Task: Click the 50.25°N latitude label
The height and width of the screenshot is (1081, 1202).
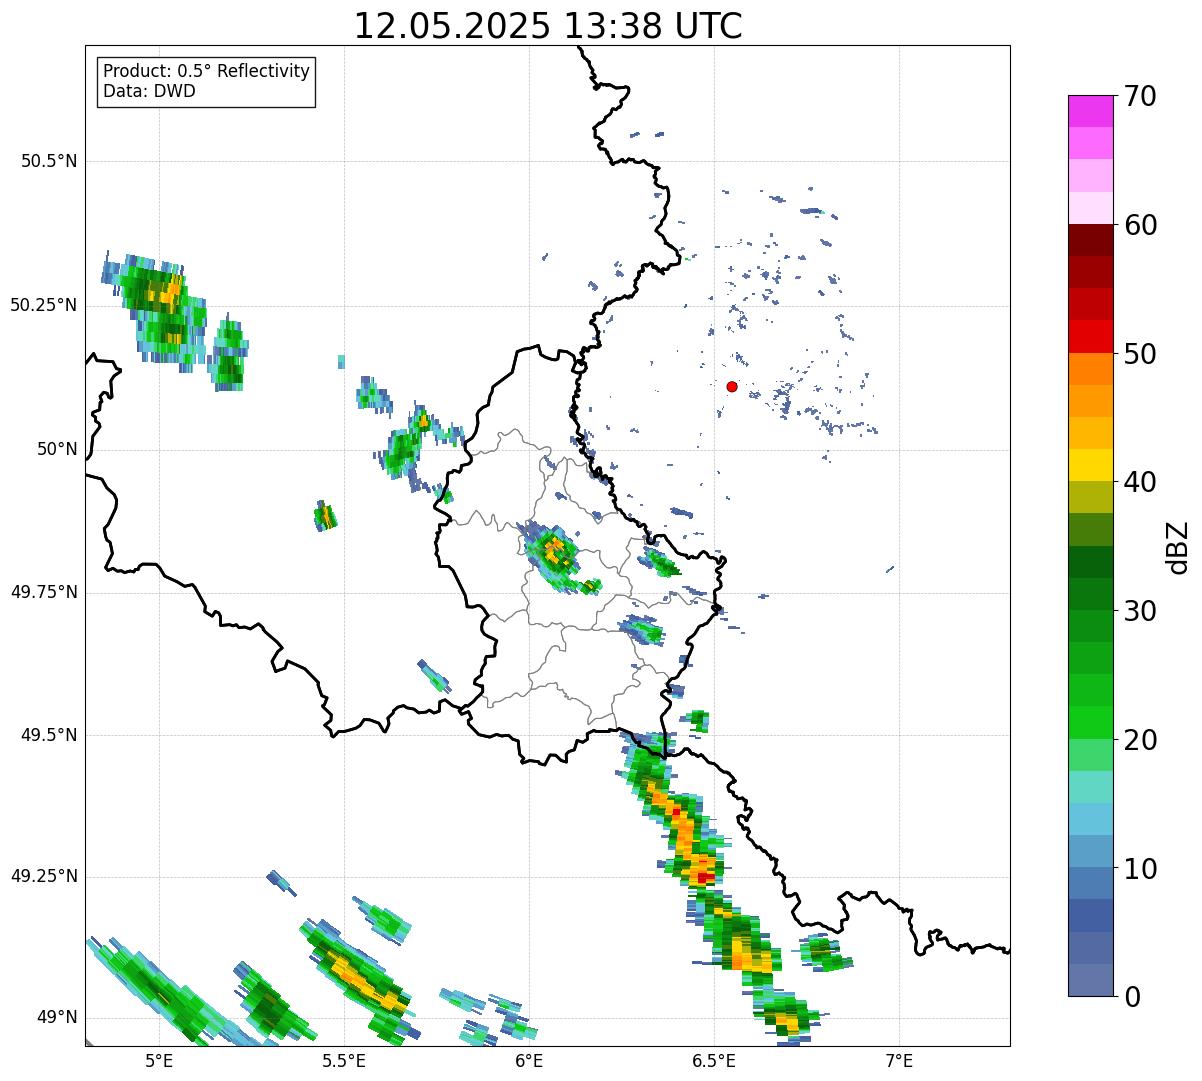Action: pyautogui.click(x=44, y=305)
